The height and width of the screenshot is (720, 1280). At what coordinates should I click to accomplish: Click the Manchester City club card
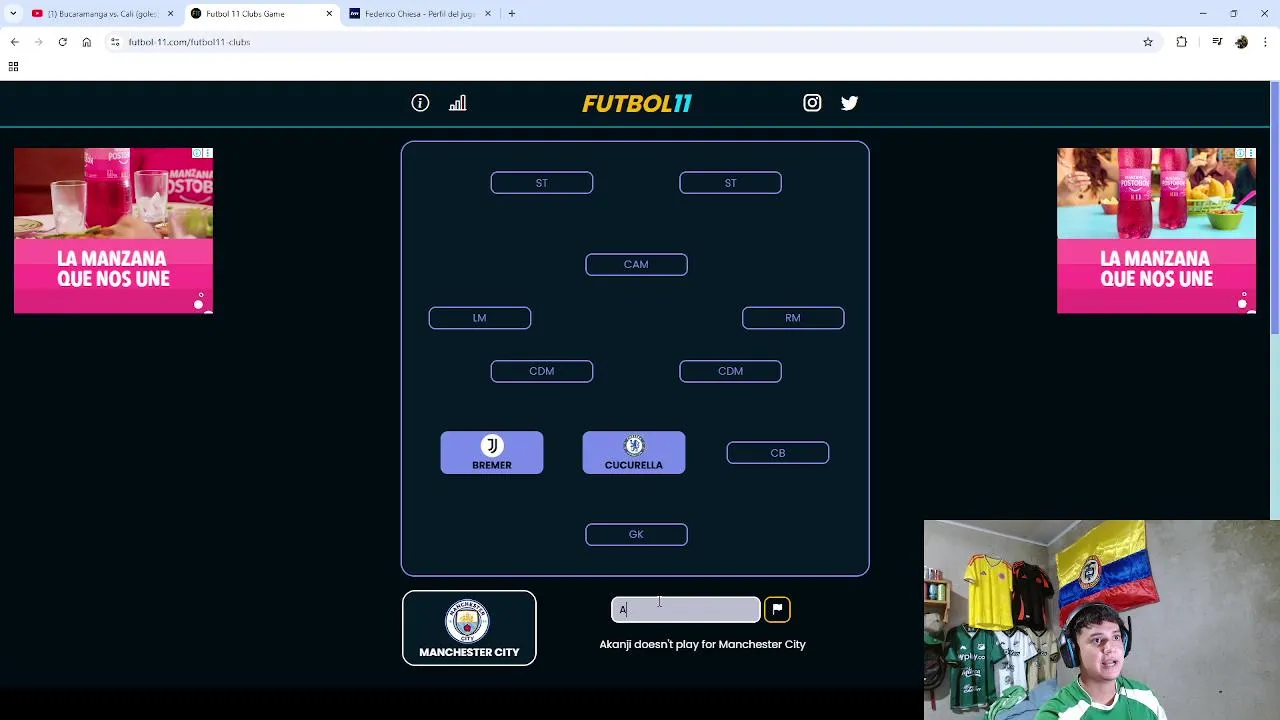(x=469, y=628)
